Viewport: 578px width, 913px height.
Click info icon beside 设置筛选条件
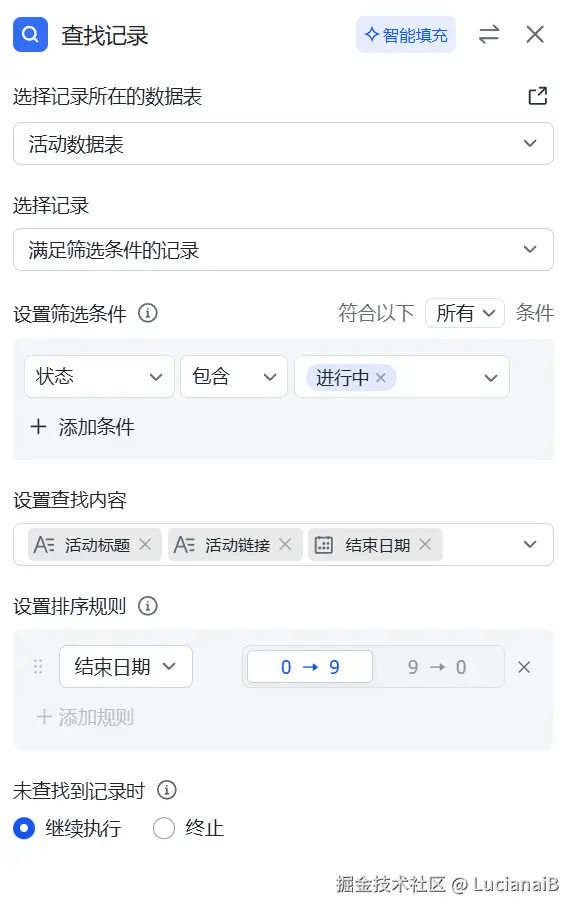point(148,313)
